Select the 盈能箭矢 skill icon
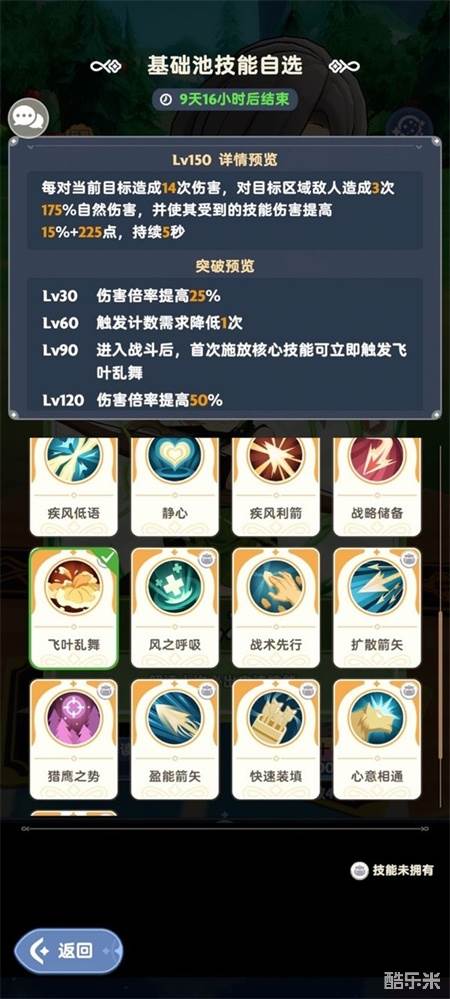 pyautogui.click(x=175, y=718)
